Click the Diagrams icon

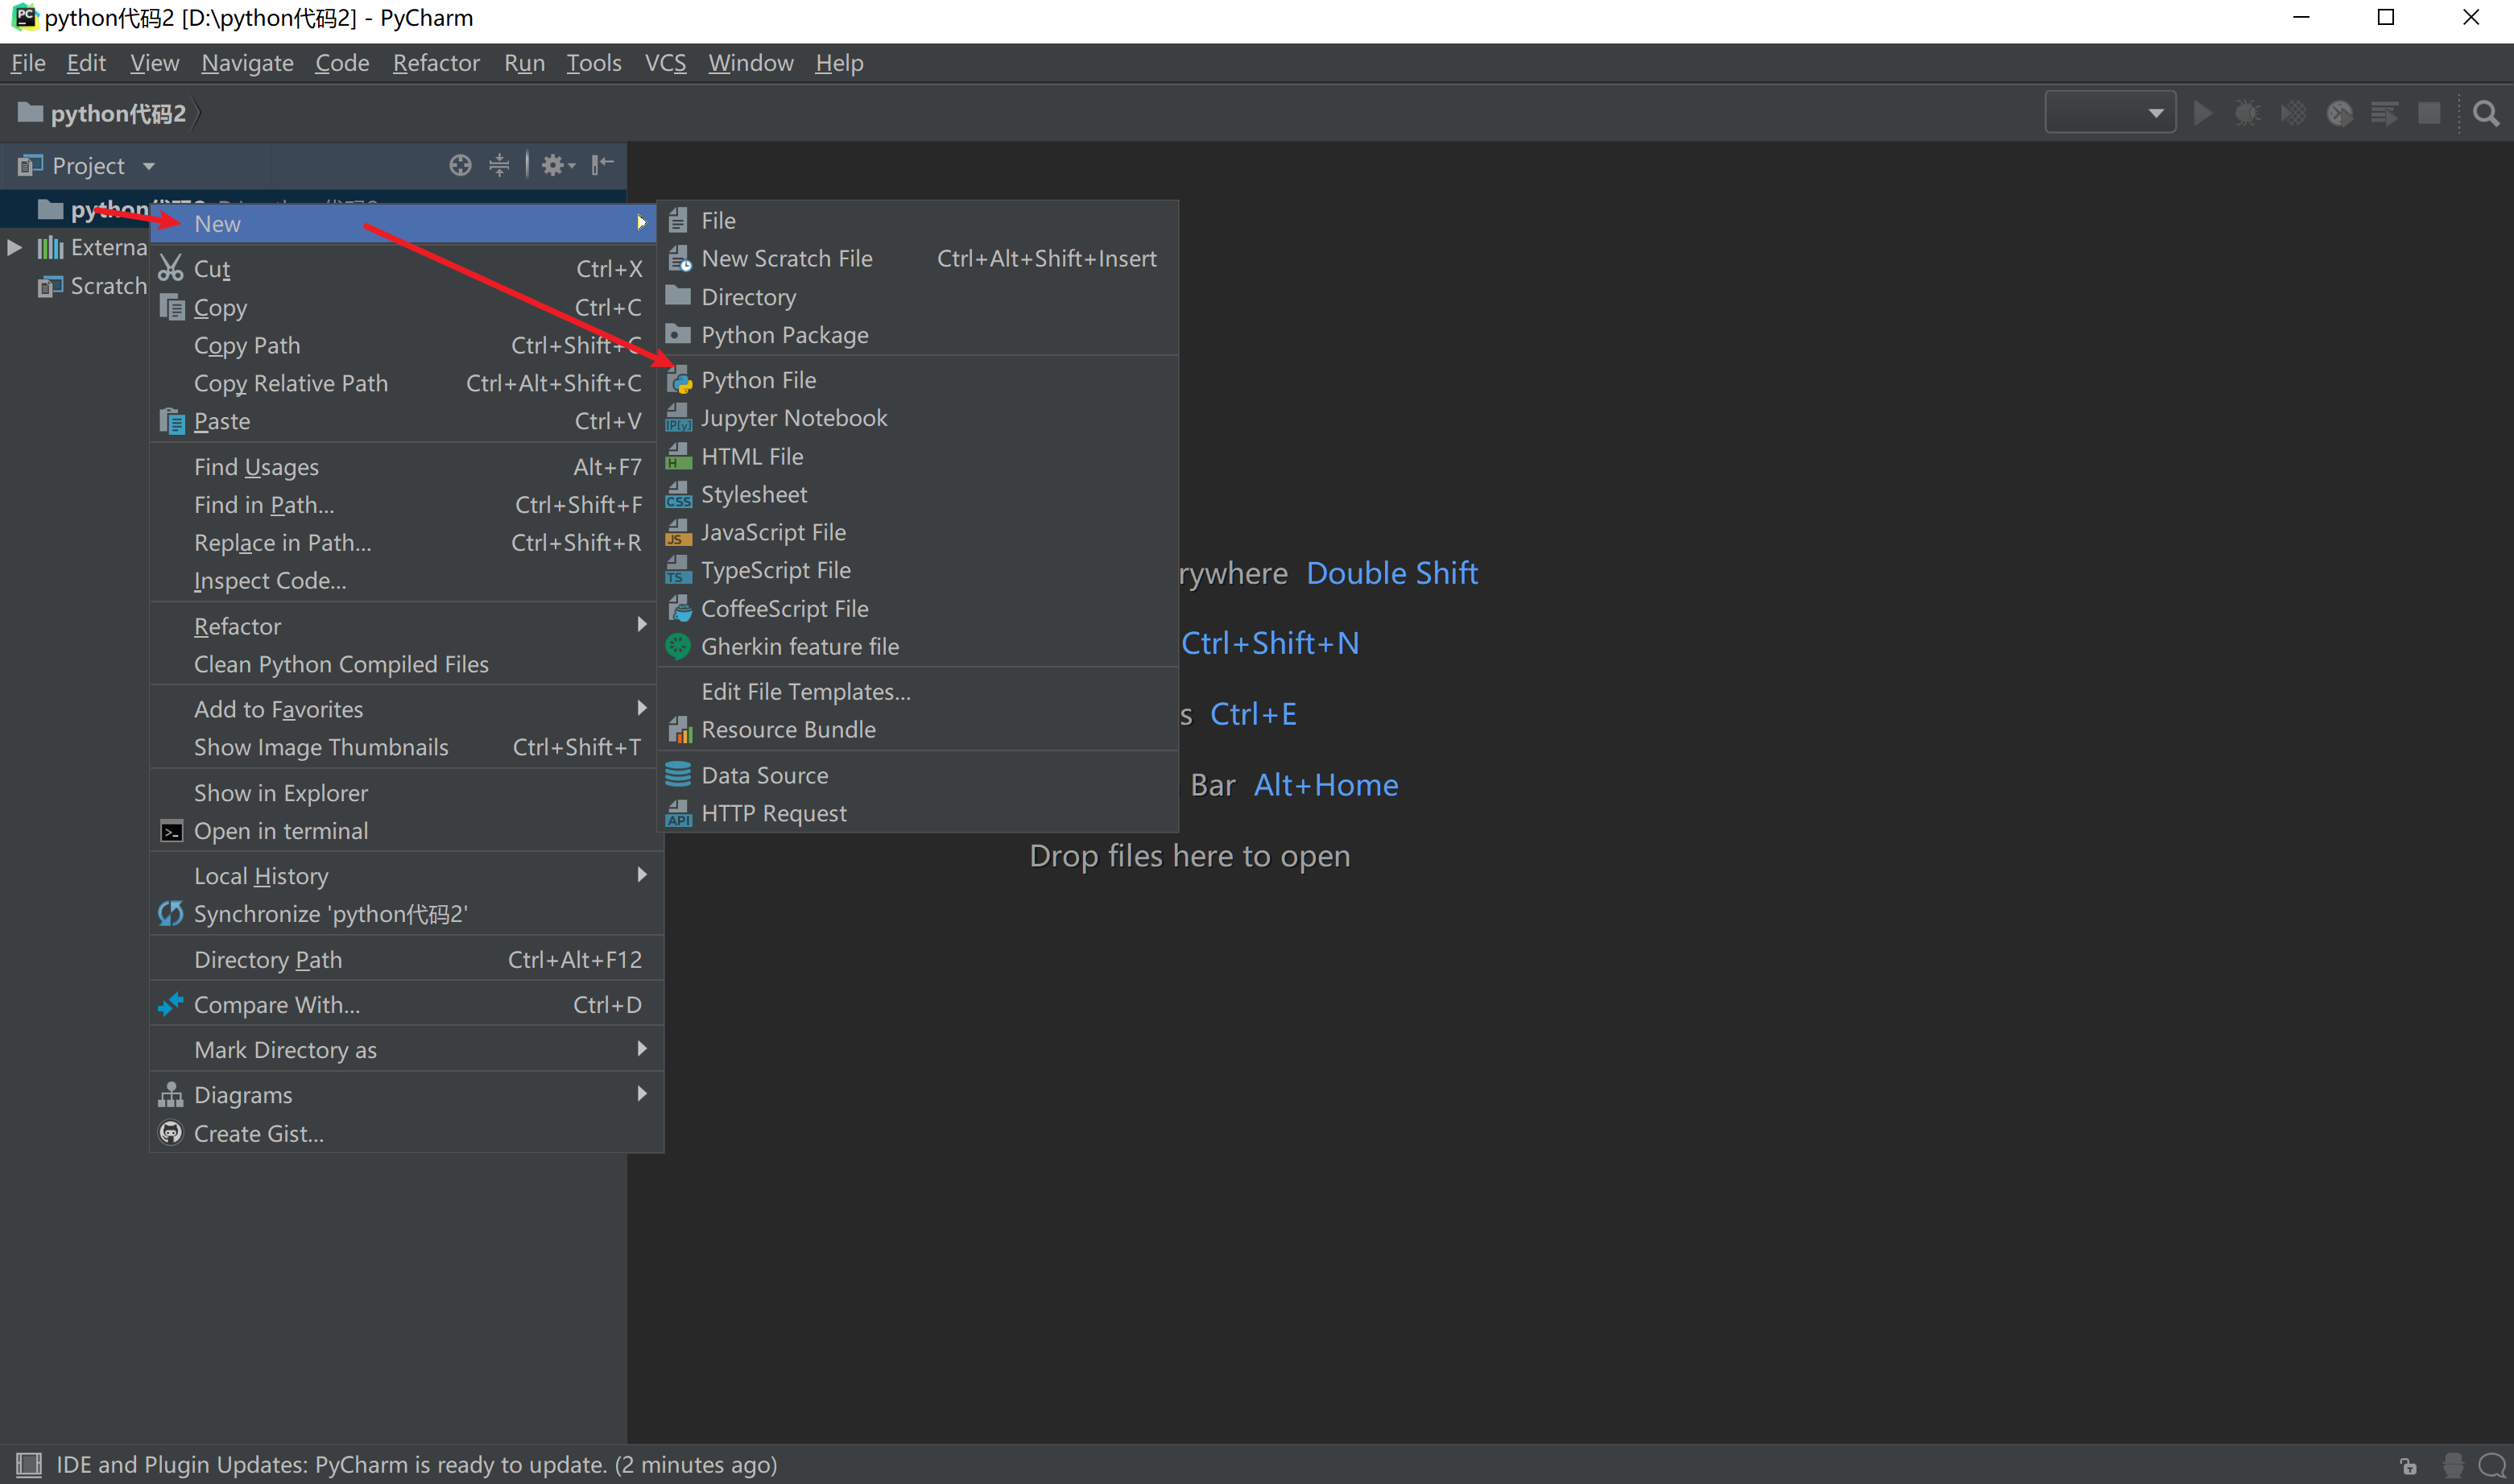[x=171, y=1095]
